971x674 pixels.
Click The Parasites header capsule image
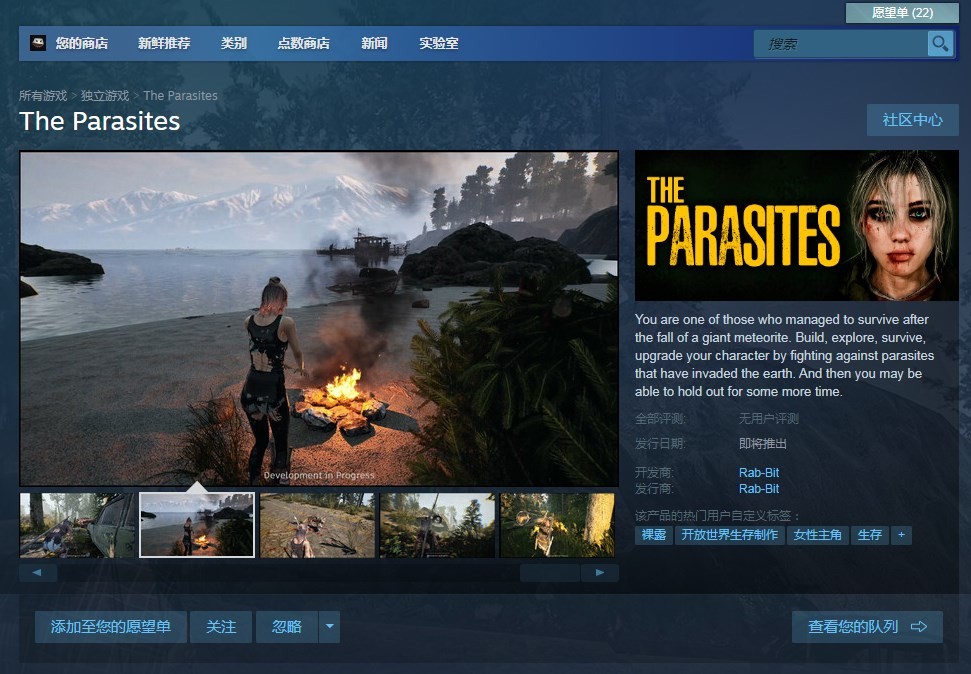[x=796, y=225]
